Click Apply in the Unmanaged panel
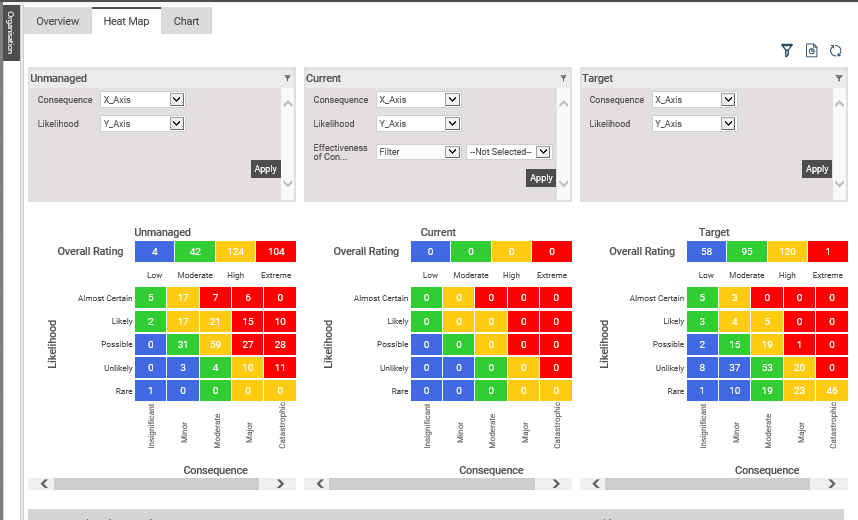This screenshot has width=858, height=520. [x=265, y=169]
